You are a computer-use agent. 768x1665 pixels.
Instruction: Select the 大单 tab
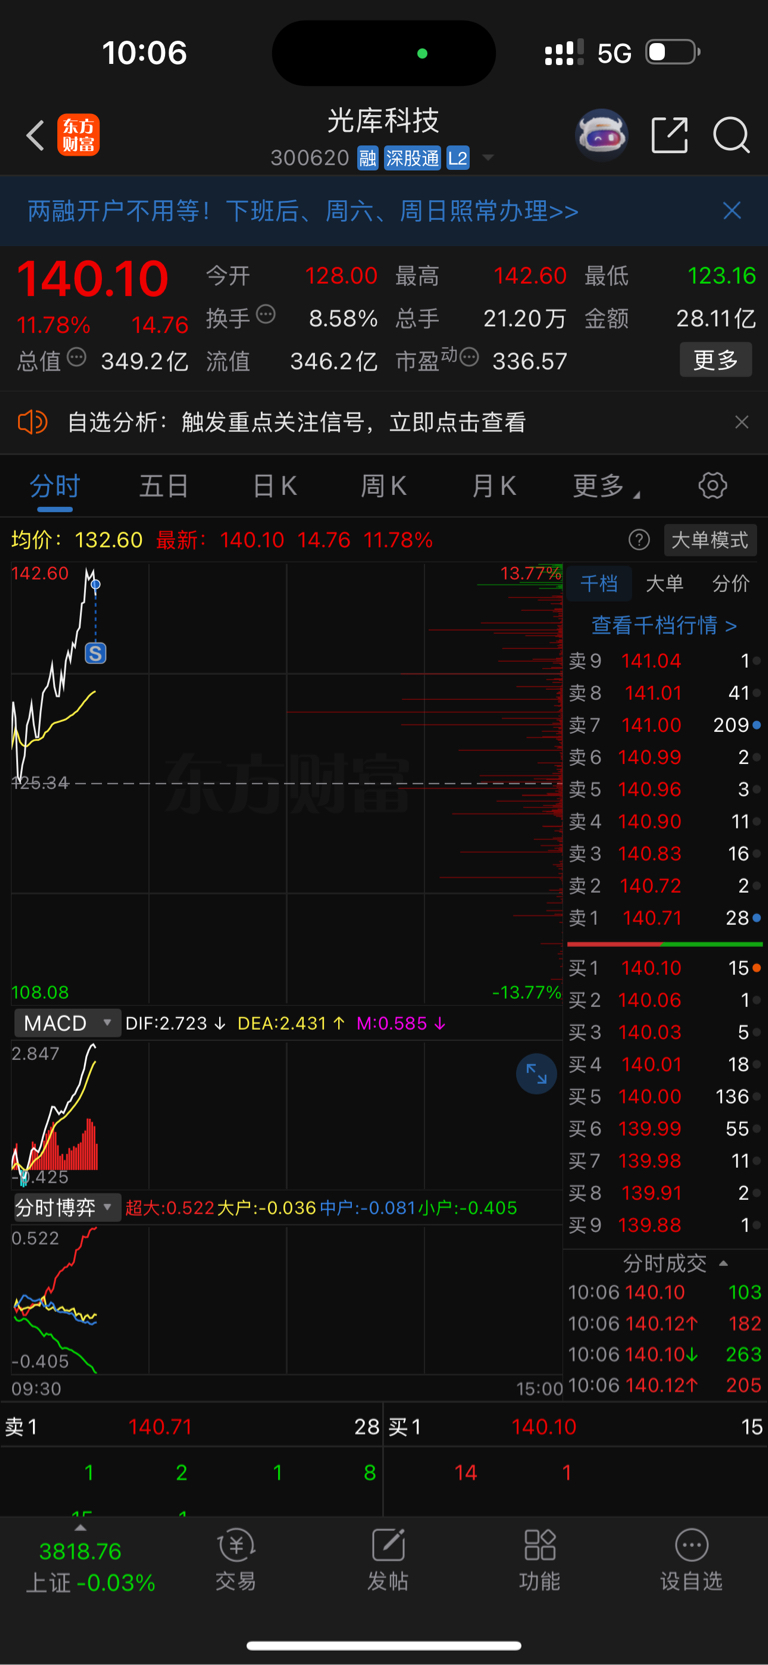665,584
